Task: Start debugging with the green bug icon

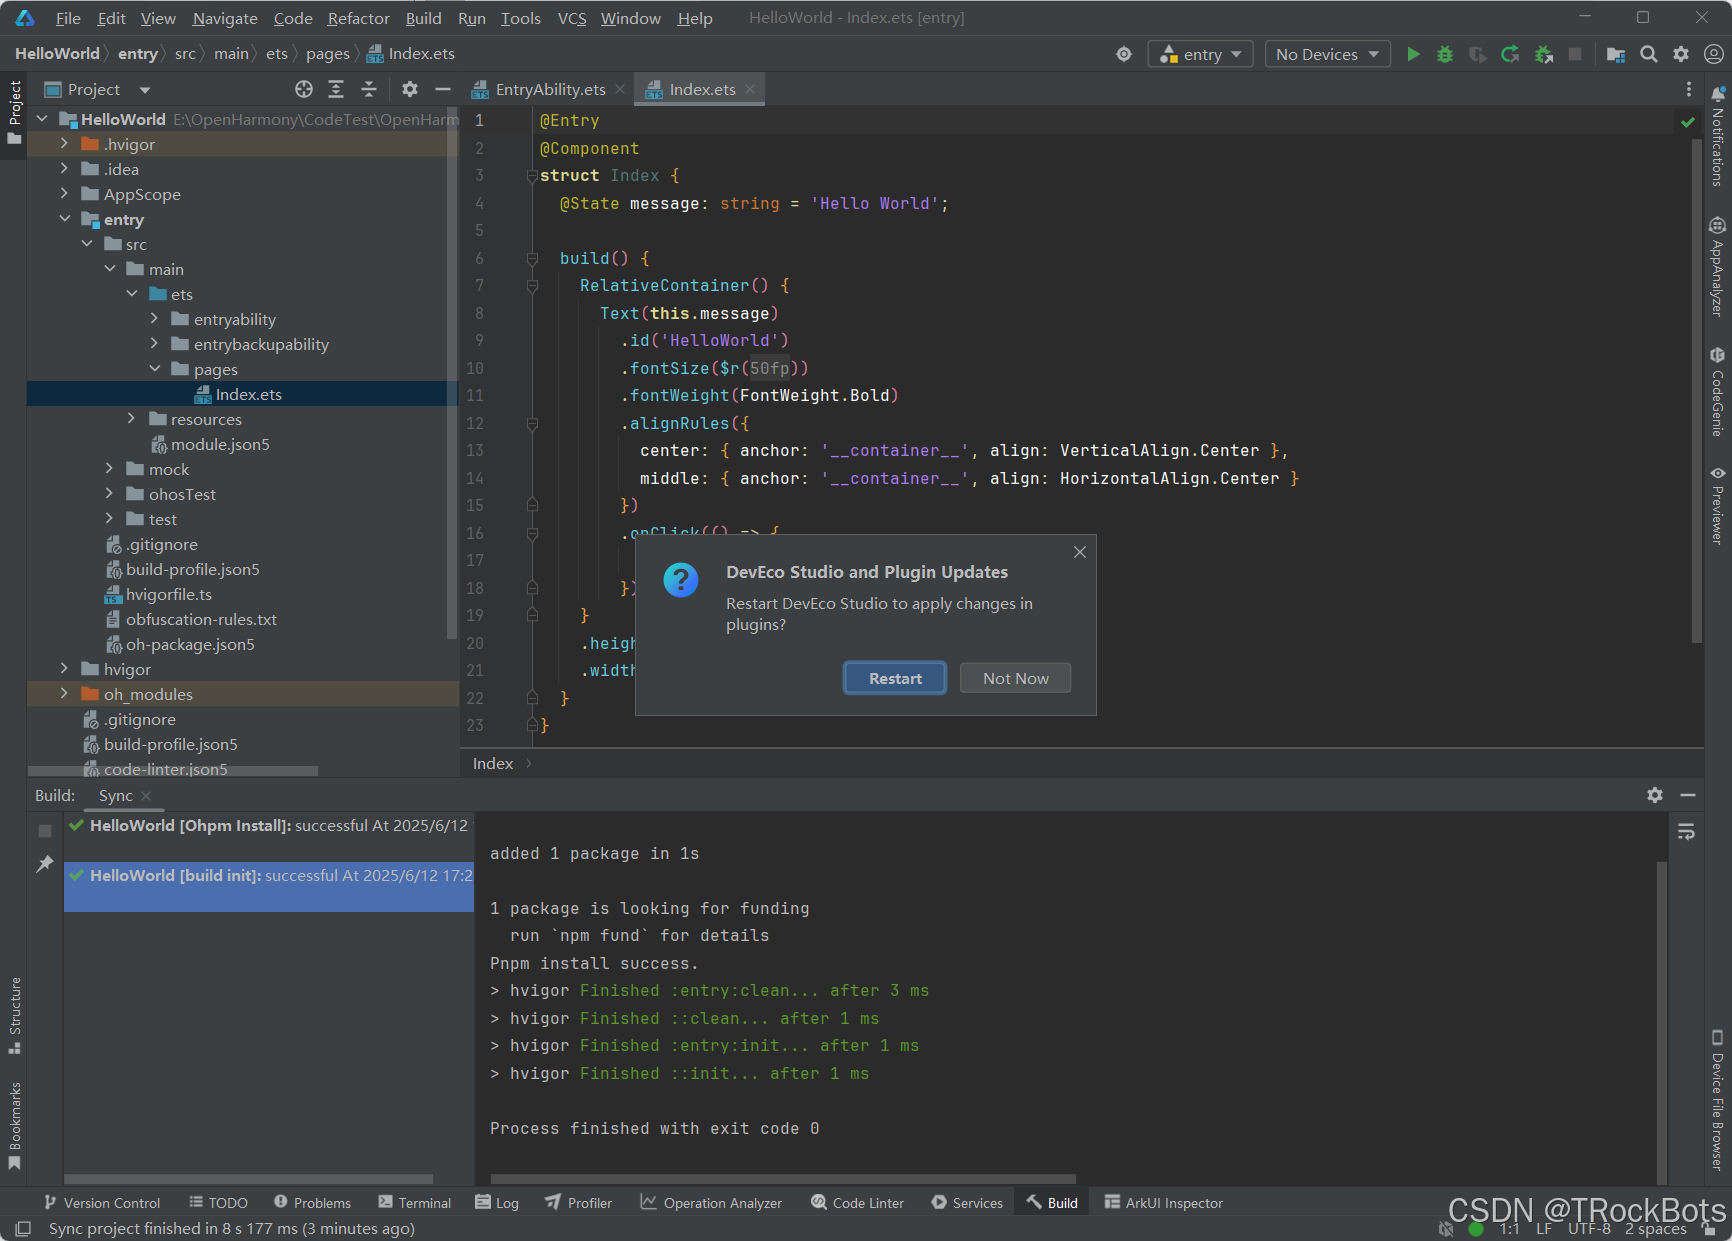Action: pyautogui.click(x=1445, y=54)
